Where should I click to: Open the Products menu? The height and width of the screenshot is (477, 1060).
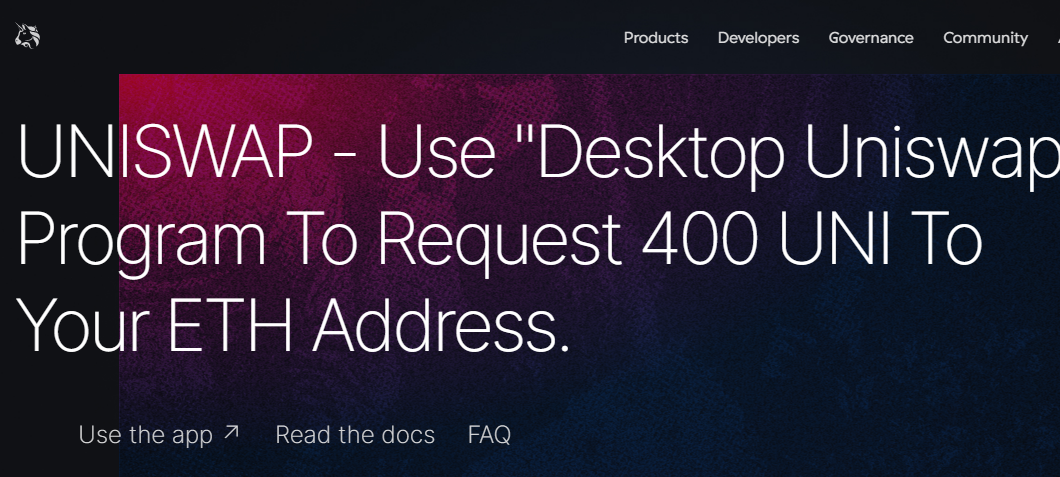656,38
